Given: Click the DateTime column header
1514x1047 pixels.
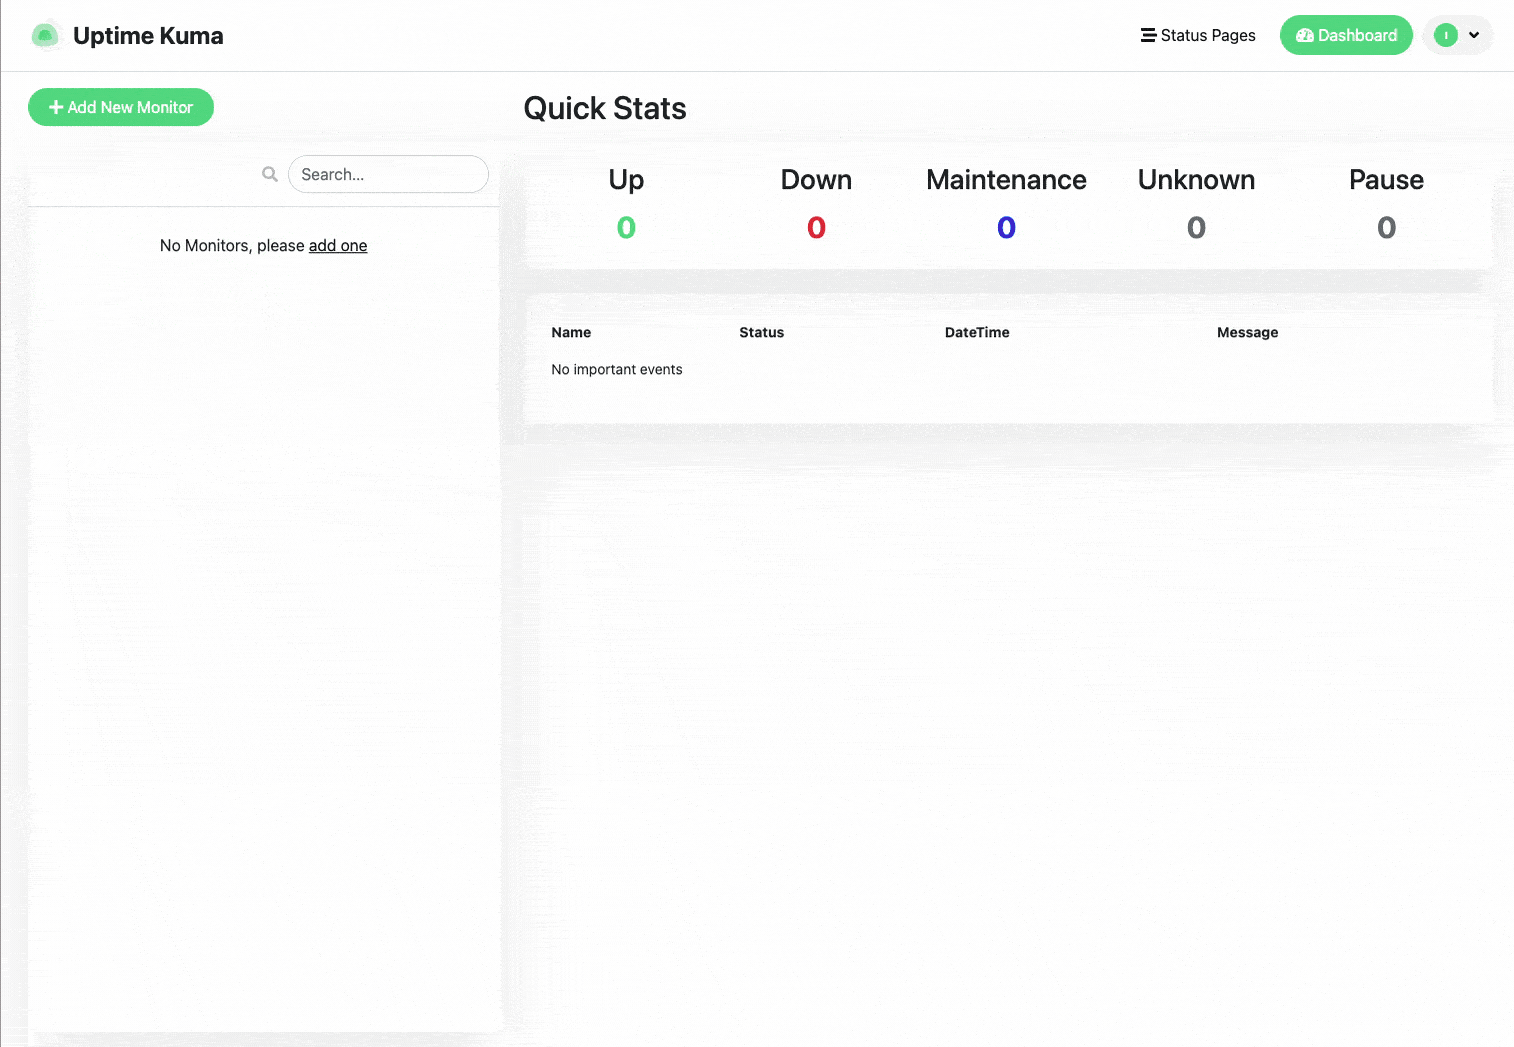Looking at the screenshot, I should click(x=977, y=333).
